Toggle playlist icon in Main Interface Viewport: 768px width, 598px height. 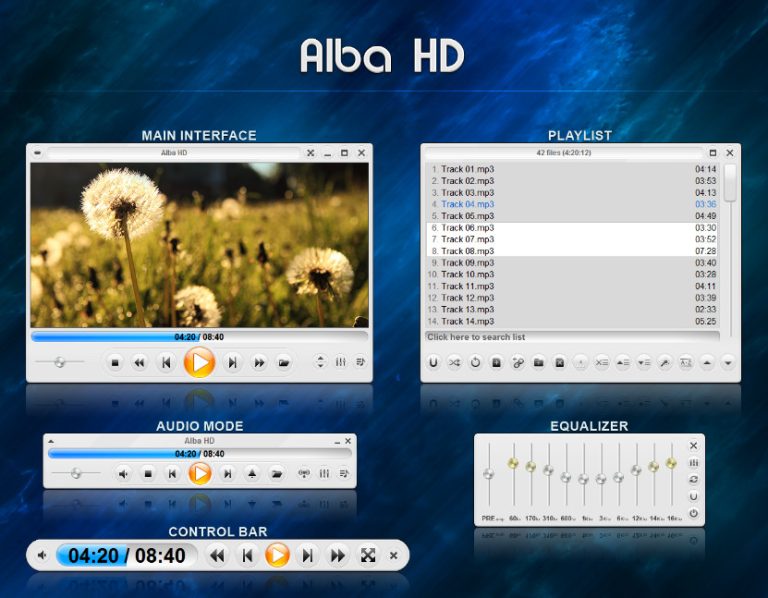(x=360, y=362)
